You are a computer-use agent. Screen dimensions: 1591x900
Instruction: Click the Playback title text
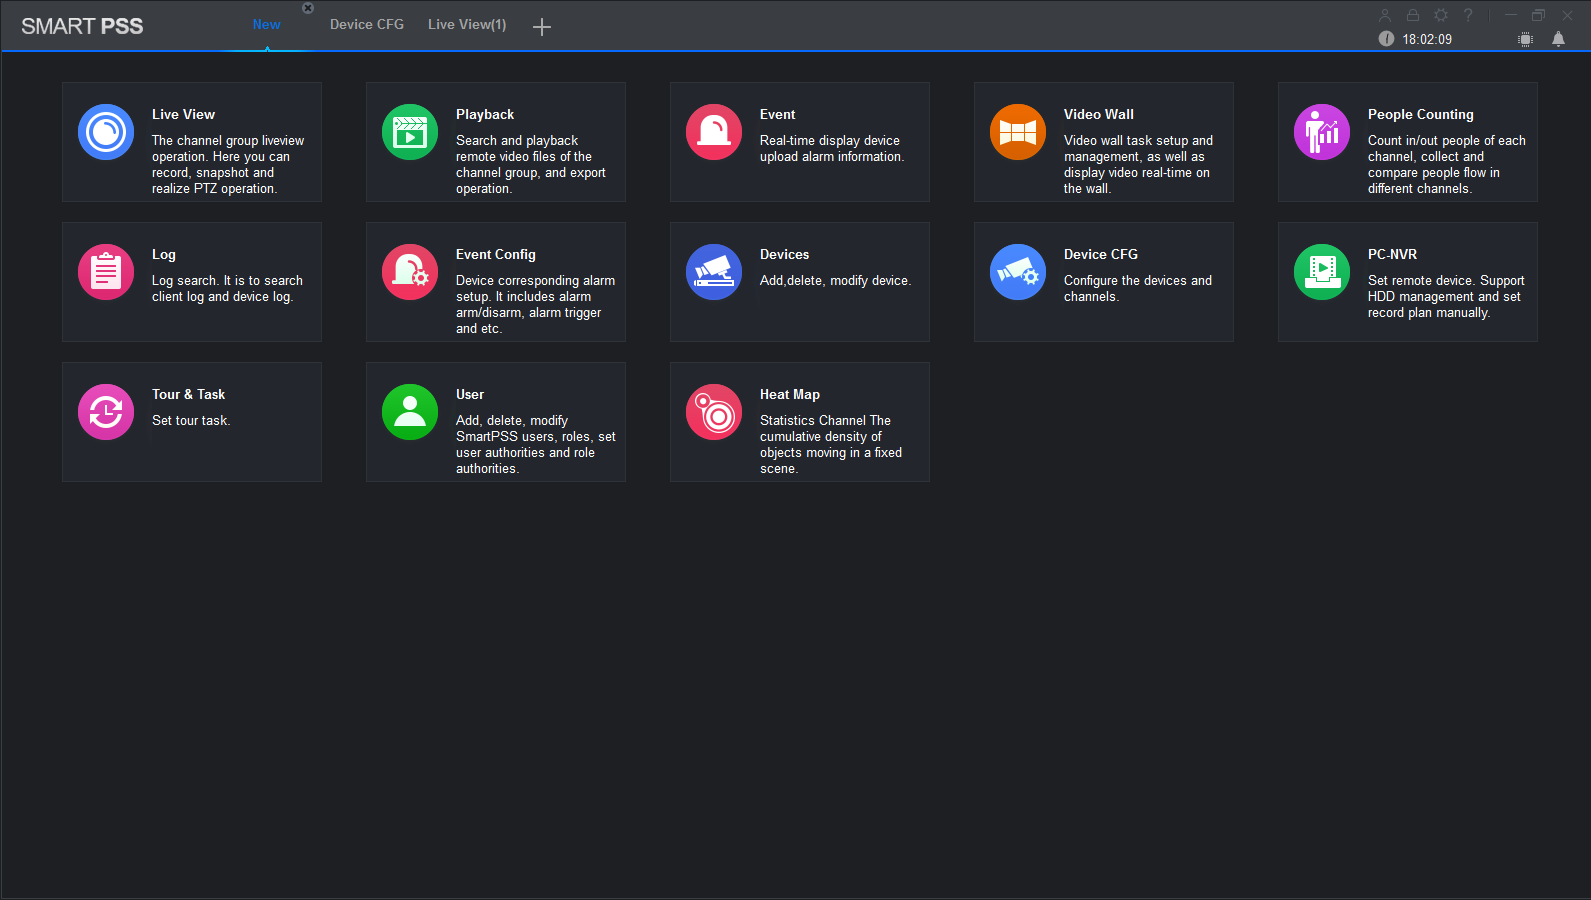click(x=485, y=114)
